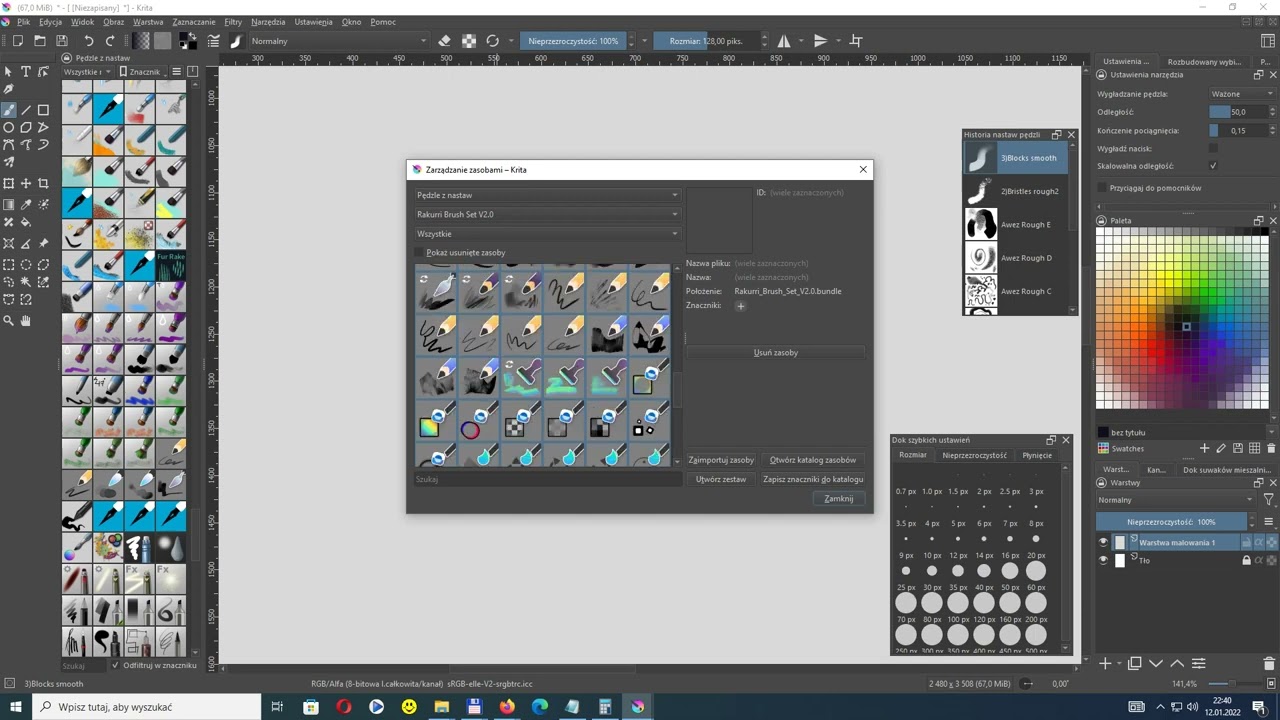Uncheck 'Skalowalna odległość' option
This screenshot has height=720, width=1280.
coord(1213,166)
